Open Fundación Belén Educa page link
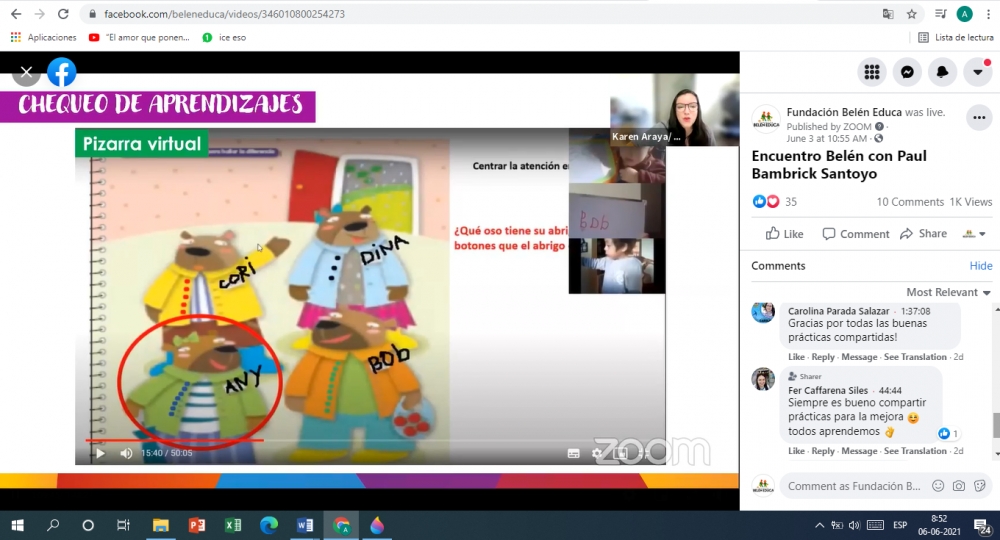Image resolution: width=1000 pixels, height=540 pixels. click(844, 112)
